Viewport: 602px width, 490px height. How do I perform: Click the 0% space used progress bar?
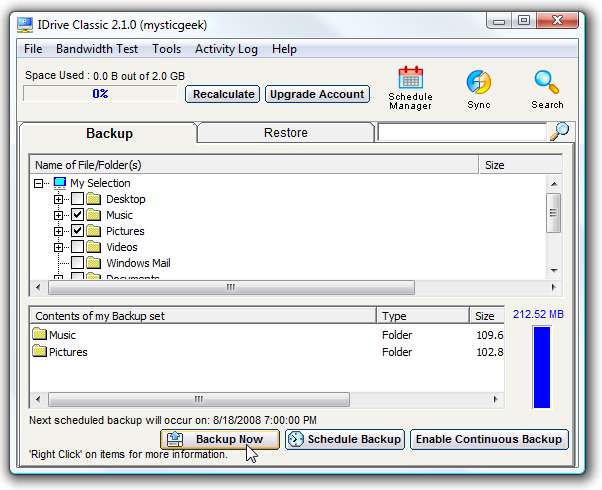100,94
